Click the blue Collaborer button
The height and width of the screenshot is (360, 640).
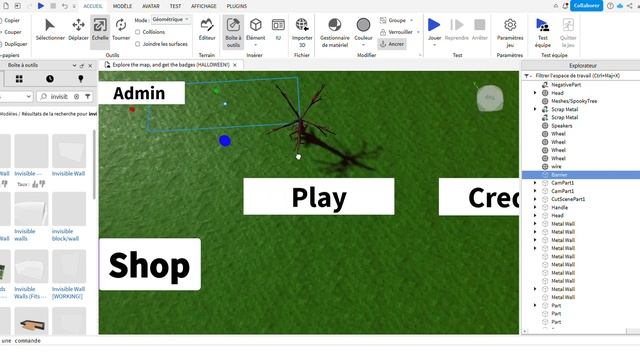586,6
